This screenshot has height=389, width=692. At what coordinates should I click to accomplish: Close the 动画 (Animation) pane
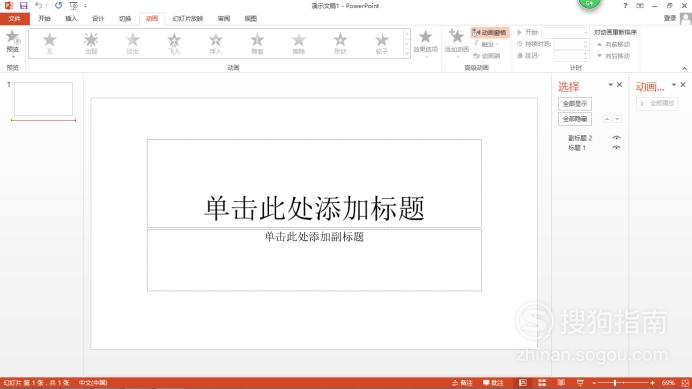[x=683, y=84]
